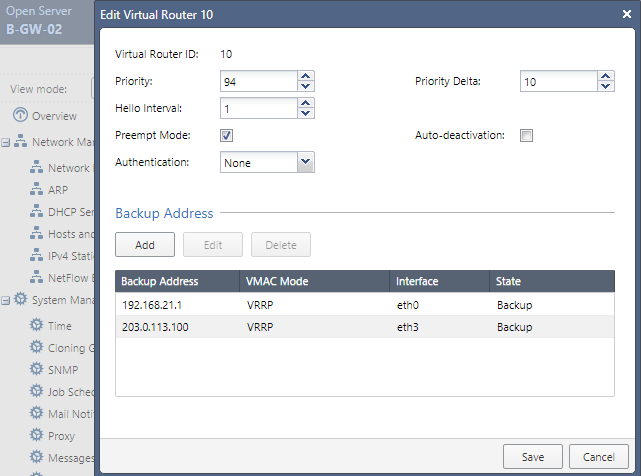Click the Time gear icon

37,325
